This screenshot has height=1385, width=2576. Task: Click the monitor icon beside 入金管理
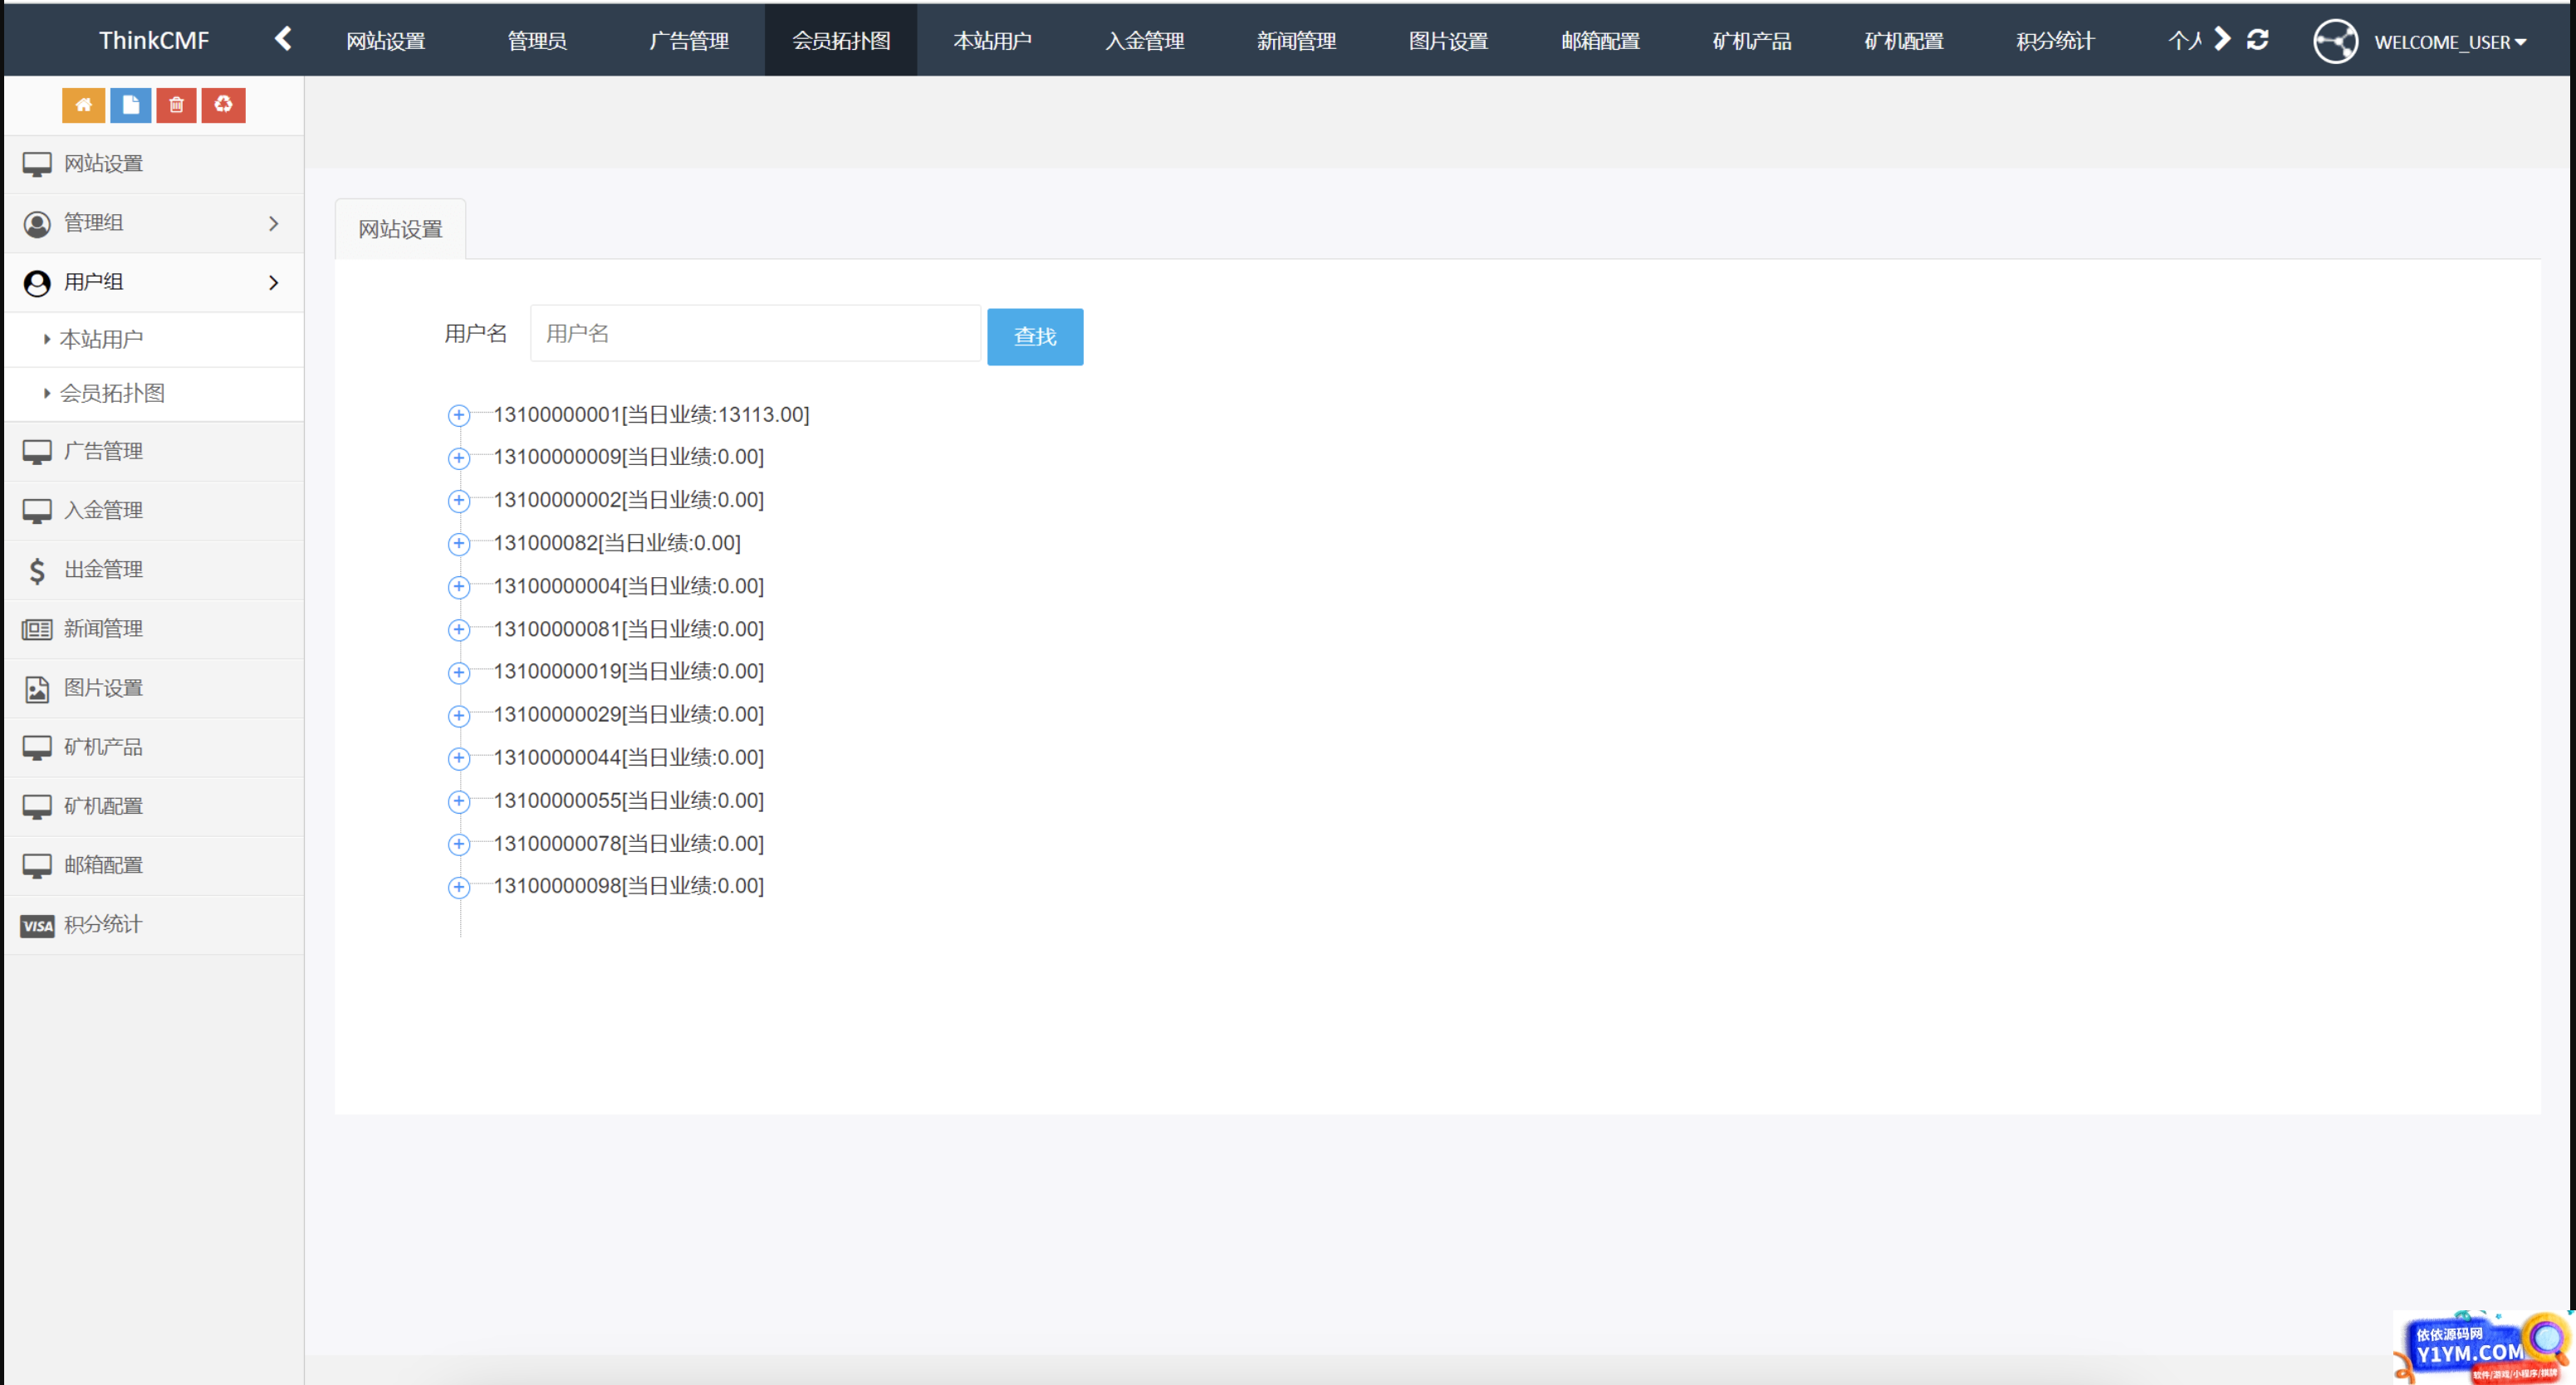37,511
